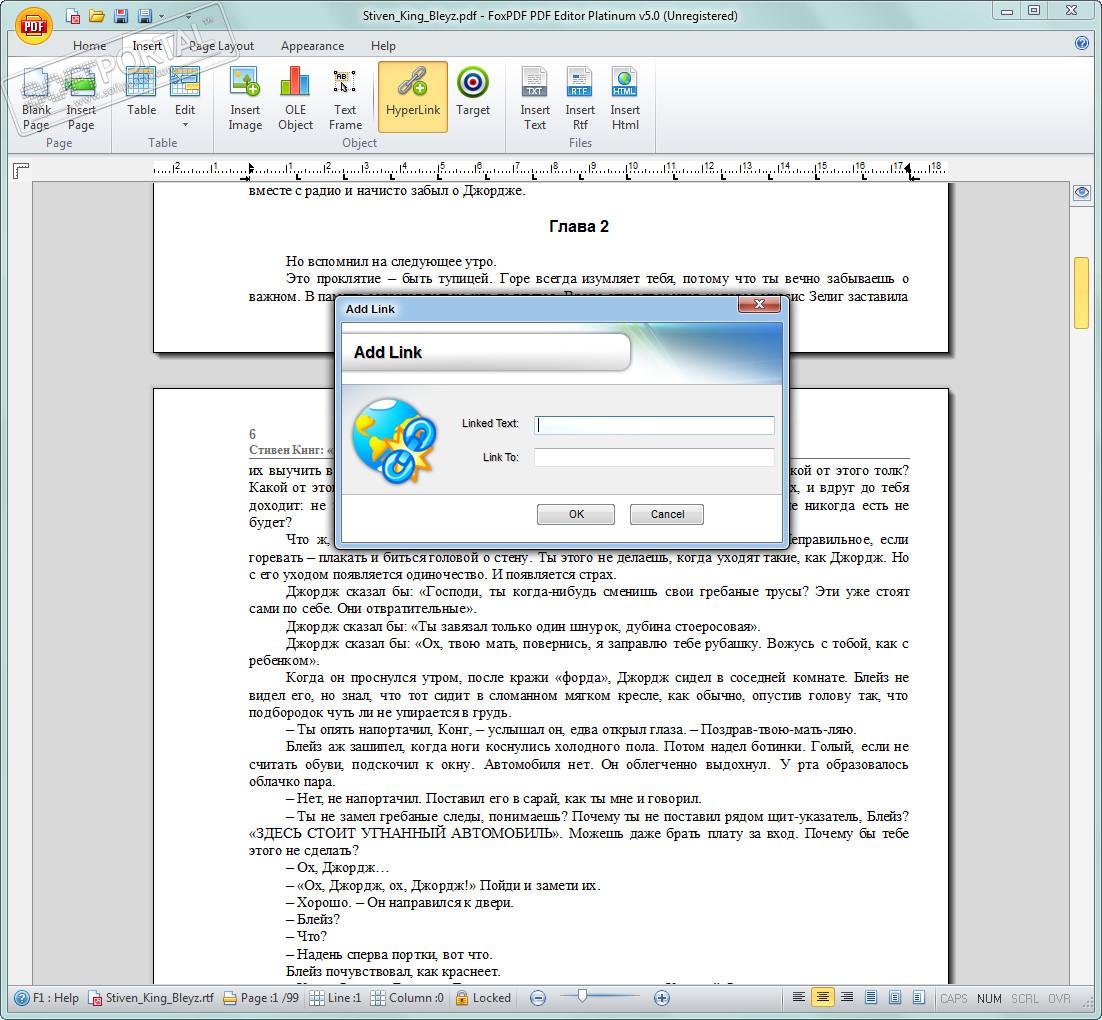The height and width of the screenshot is (1020, 1102).
Task: Select the Insert ribbon tab
Action: (147, 46)
